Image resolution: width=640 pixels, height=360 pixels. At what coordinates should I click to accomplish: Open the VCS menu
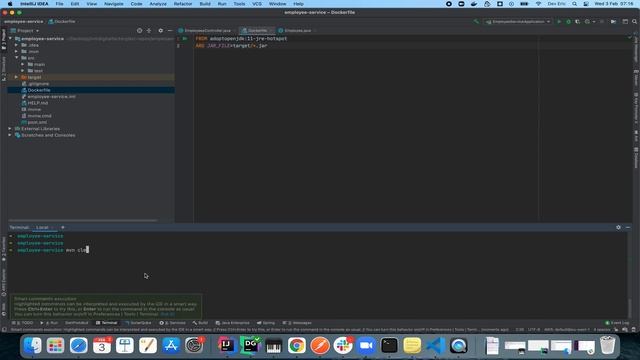click(257, 4)
